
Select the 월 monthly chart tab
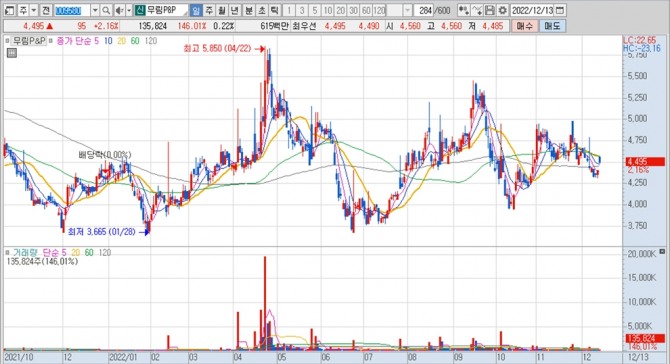pos(222,10)
